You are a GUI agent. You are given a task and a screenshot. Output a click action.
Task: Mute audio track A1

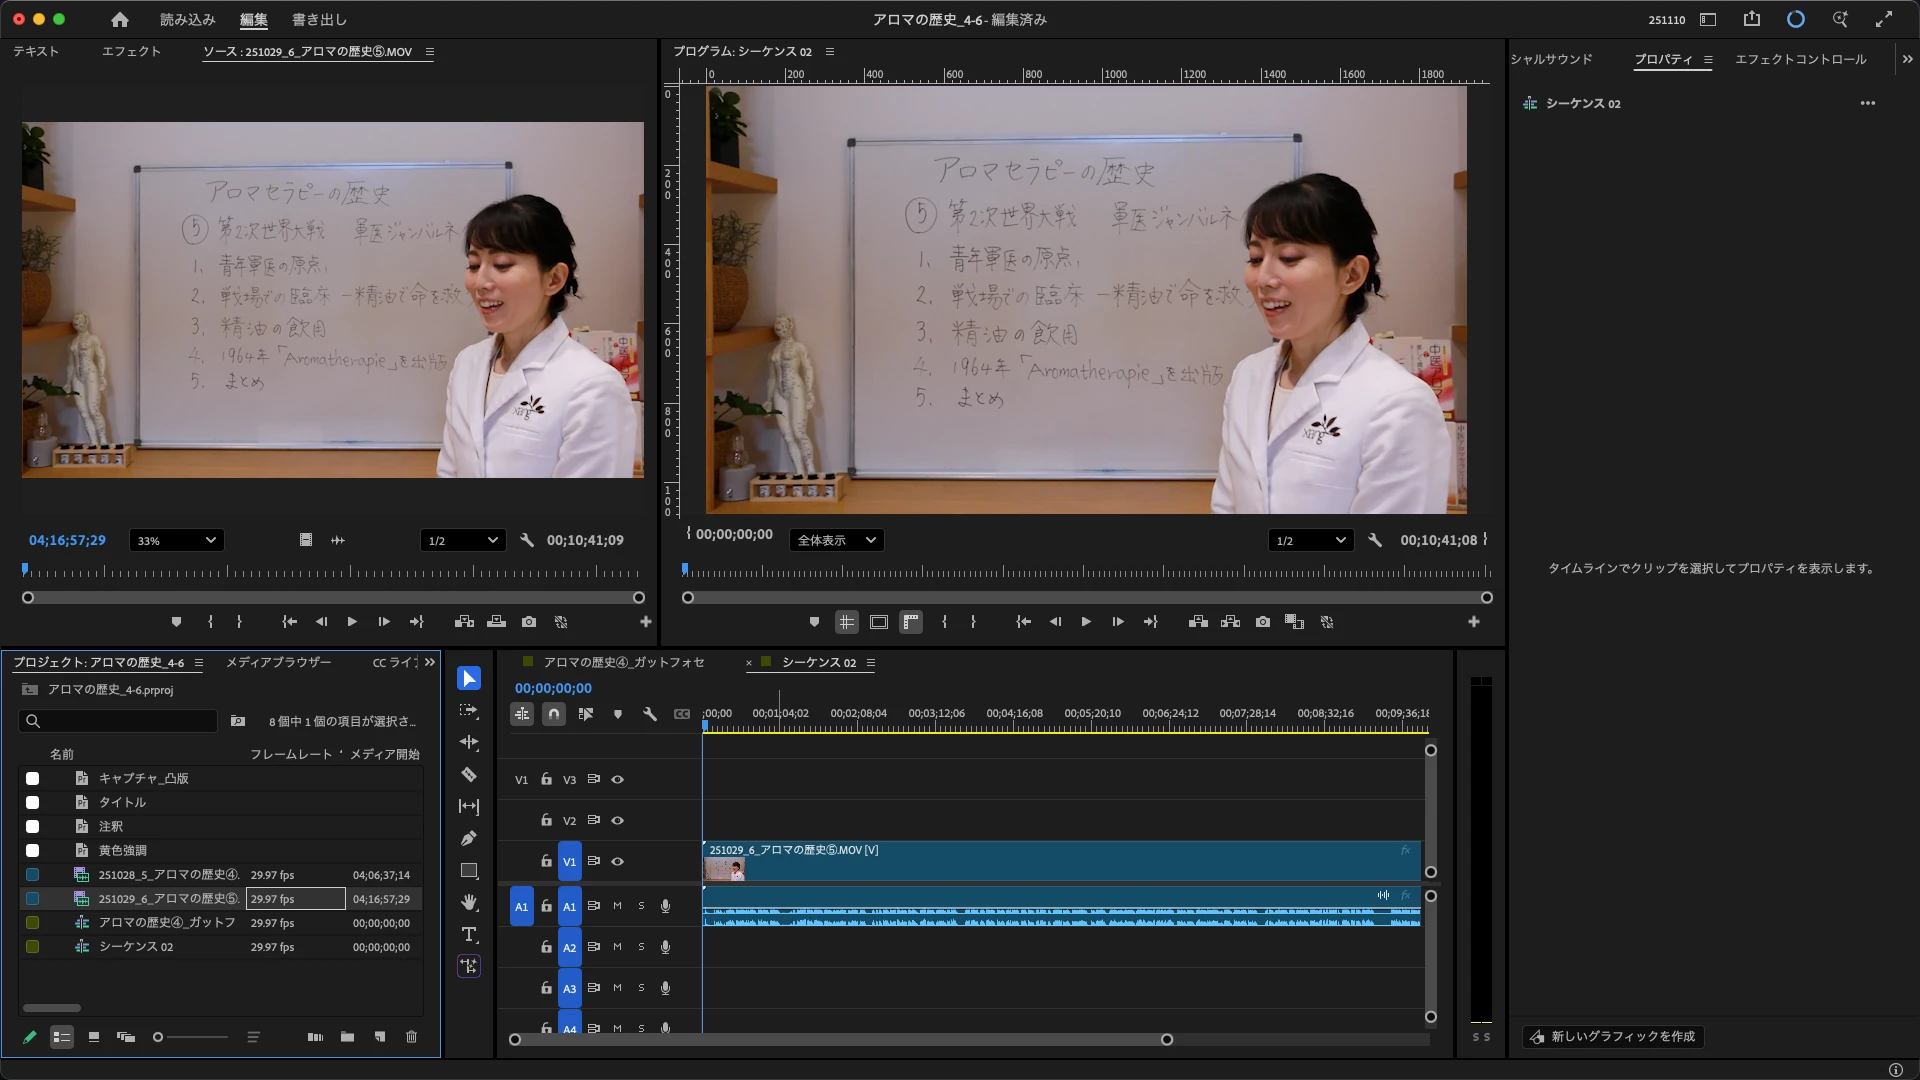pos(617,906)
